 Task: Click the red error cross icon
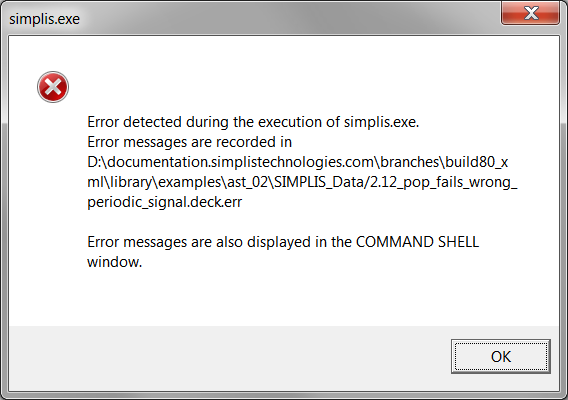53,87
